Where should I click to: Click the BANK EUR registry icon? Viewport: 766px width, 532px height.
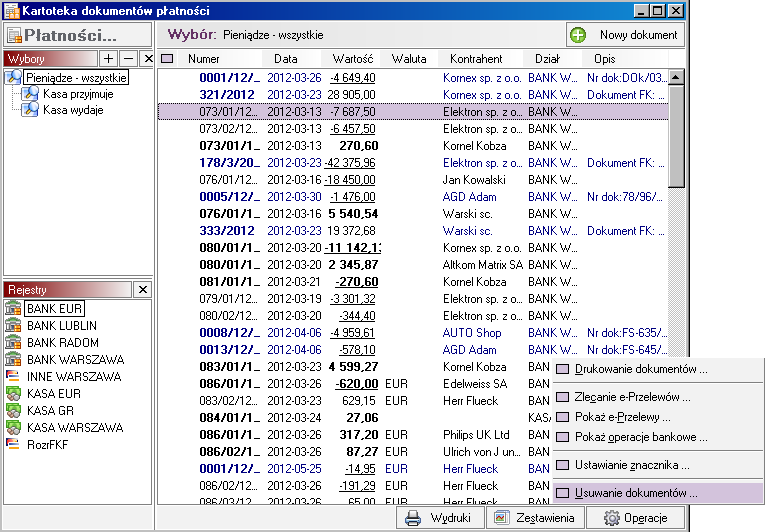pyautogui.click(x=13, y=309)
